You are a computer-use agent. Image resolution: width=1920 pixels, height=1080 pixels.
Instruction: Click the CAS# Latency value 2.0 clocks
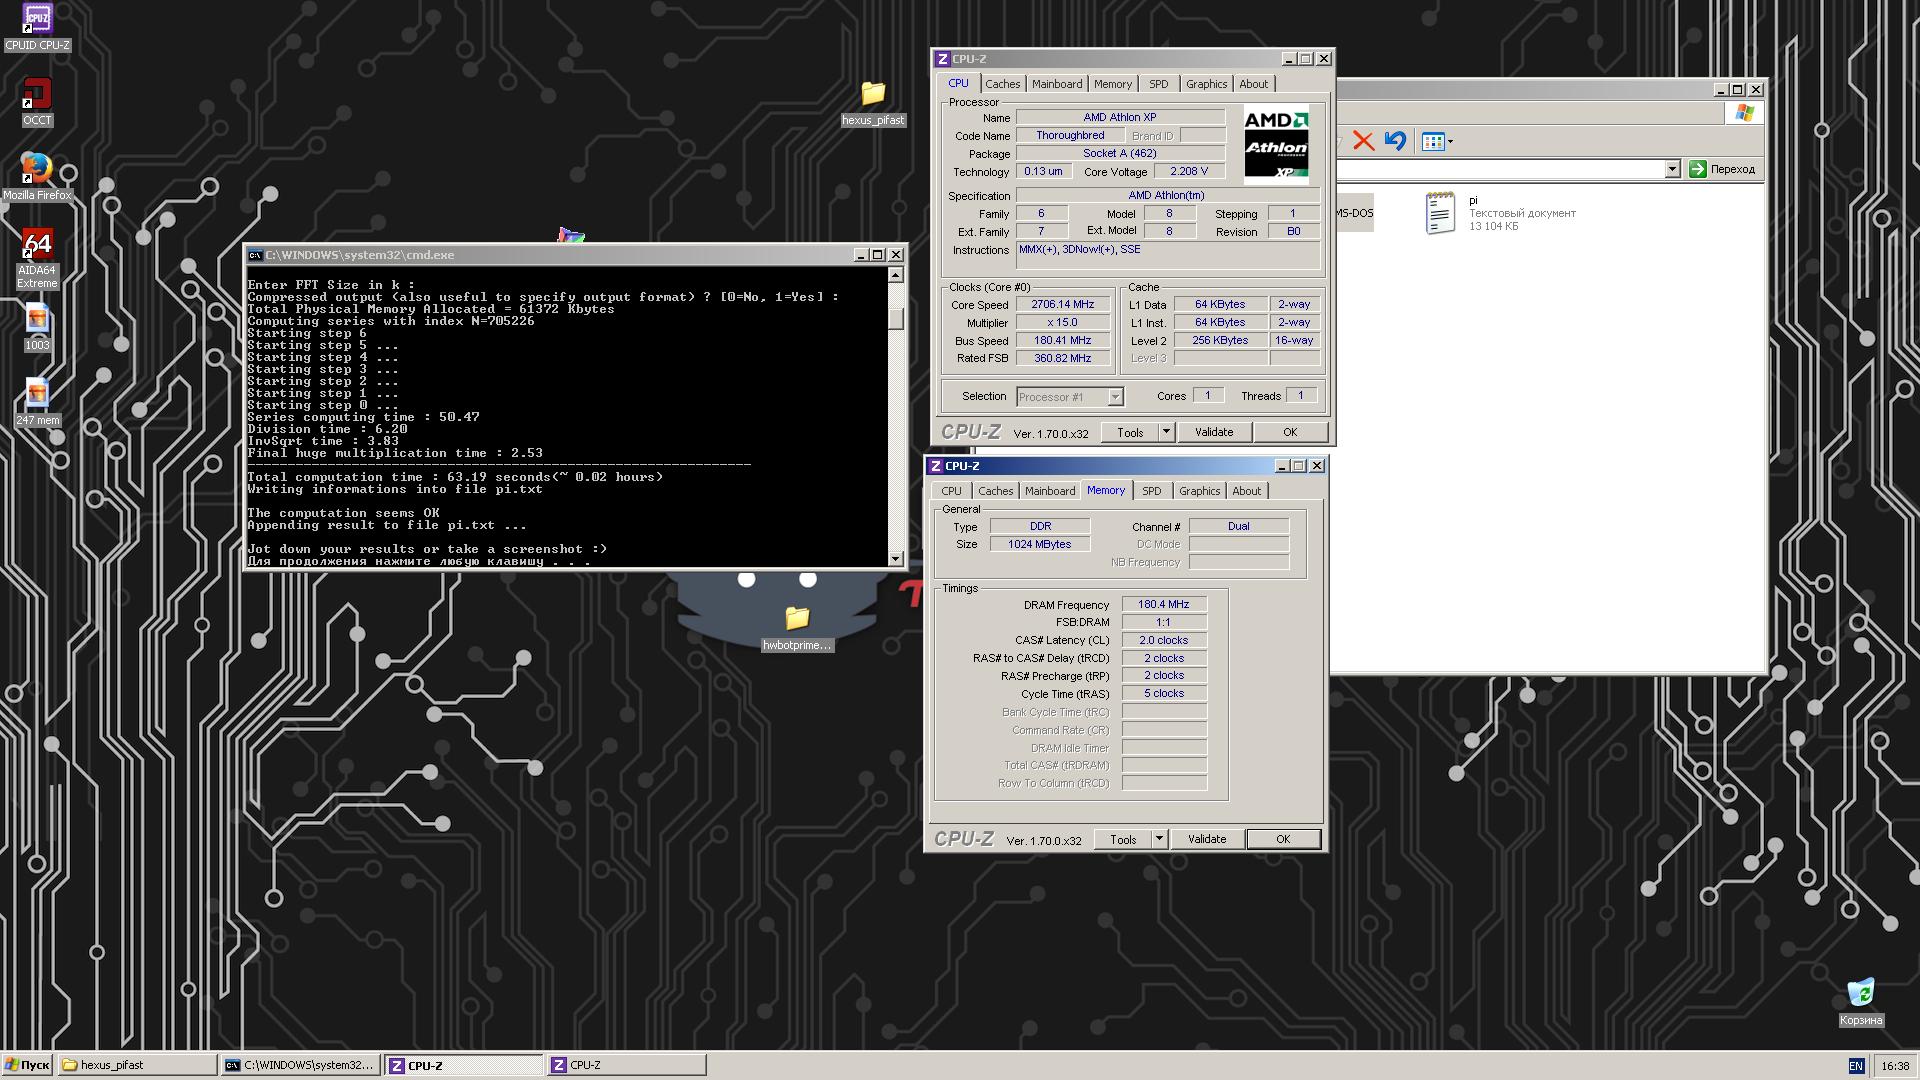coord(1164,640)
